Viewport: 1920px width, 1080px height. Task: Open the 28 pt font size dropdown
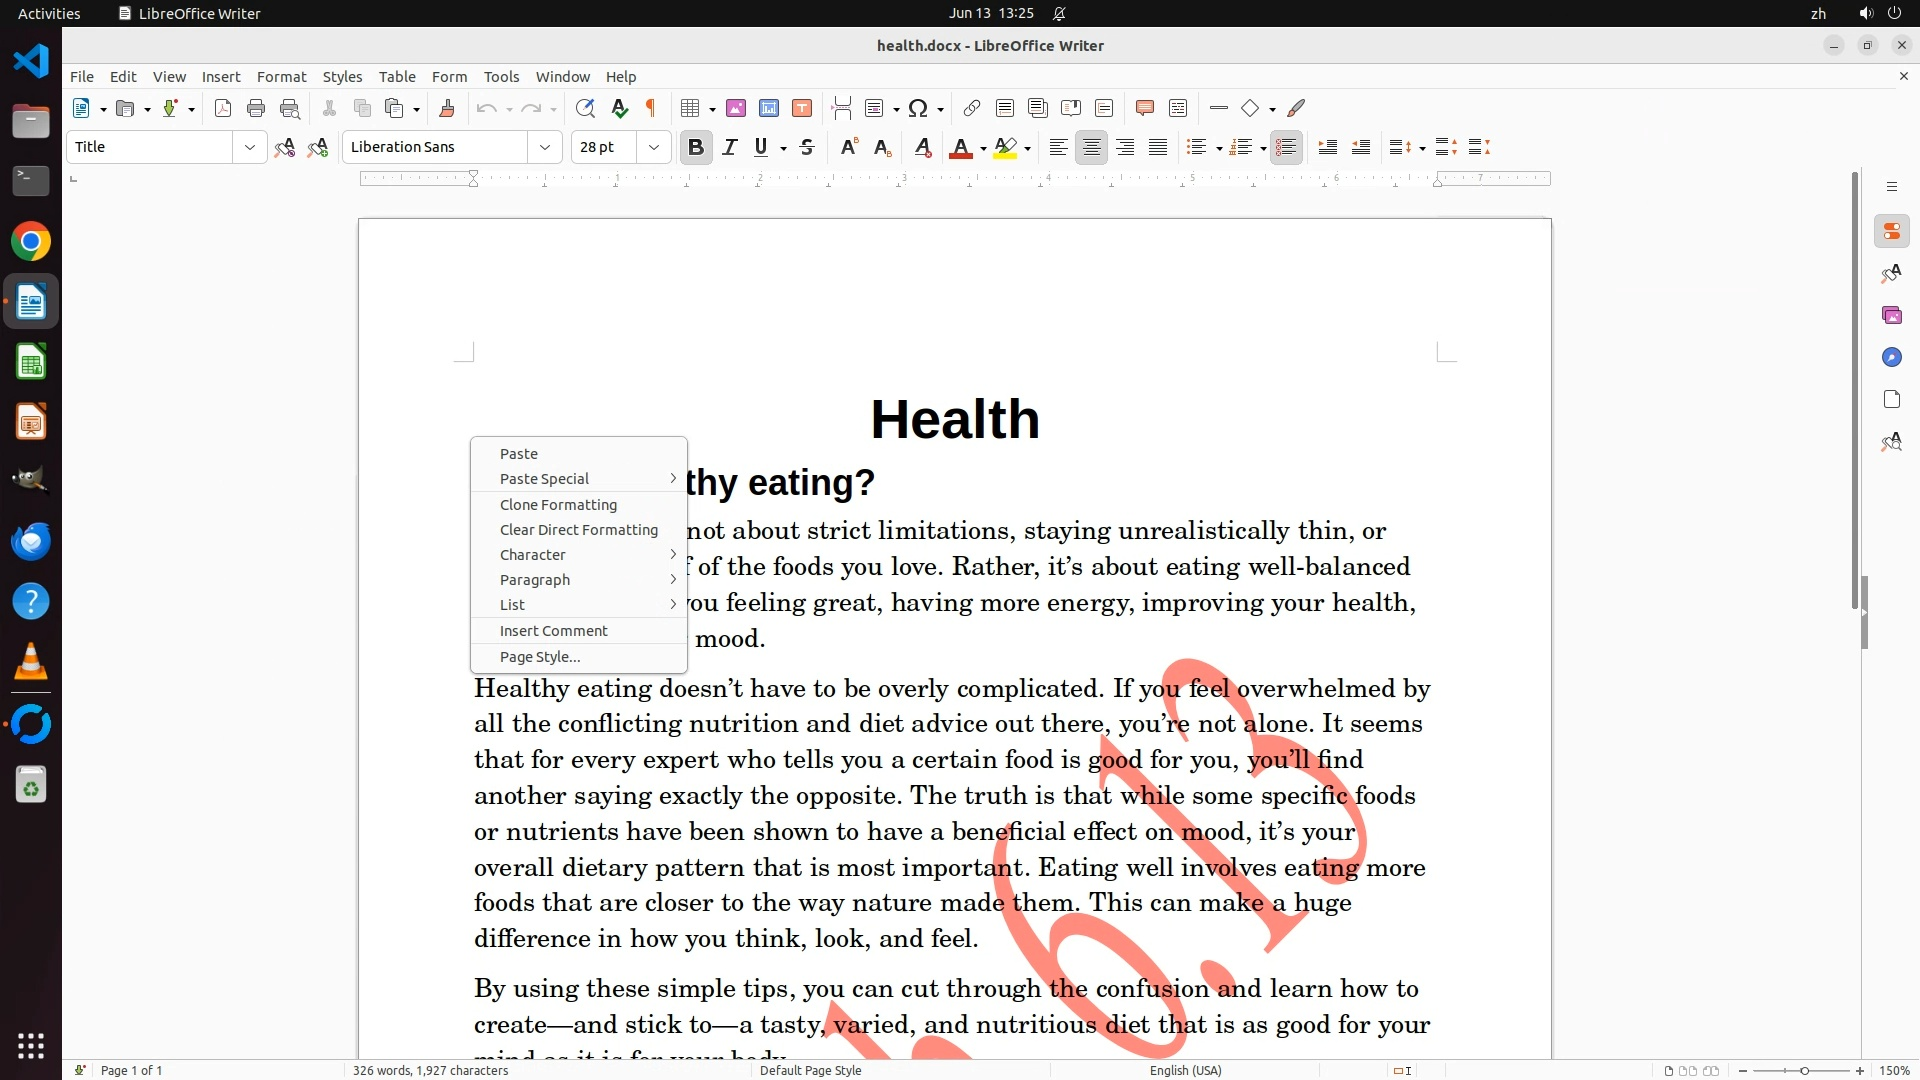coord(653,147)
